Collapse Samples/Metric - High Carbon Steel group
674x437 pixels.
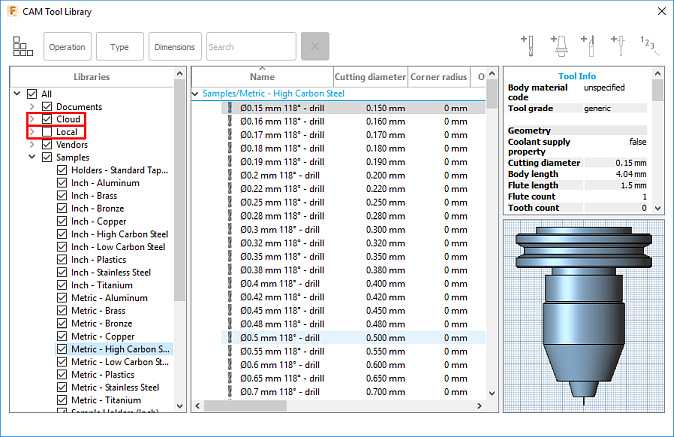(196, 94)
